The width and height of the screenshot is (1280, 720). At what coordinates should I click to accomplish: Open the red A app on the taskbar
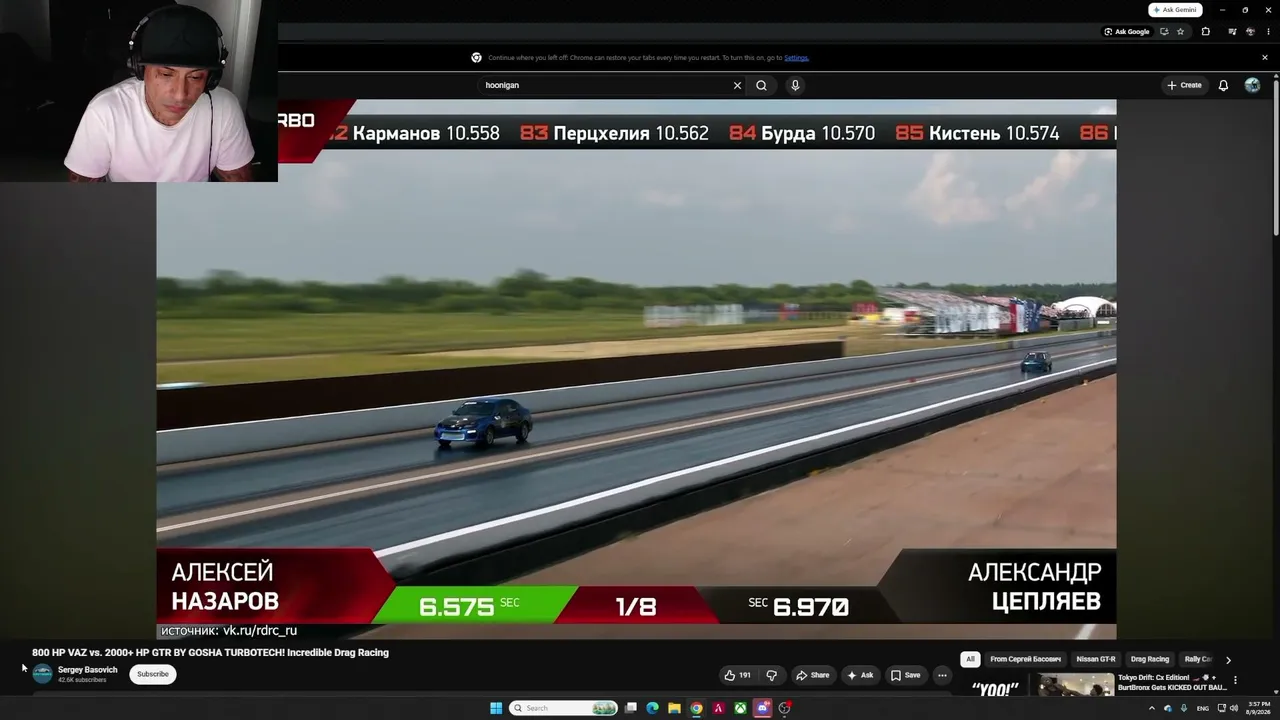tap(719, 708)
